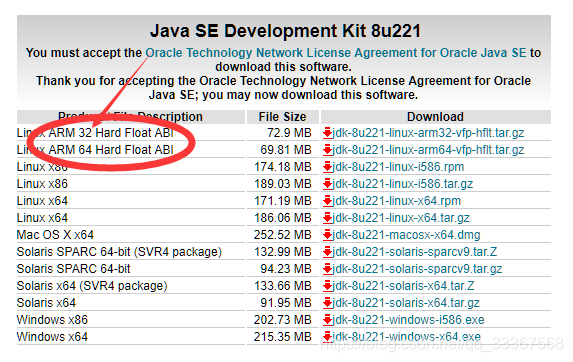This screenshot has height=362, width=573.
Task: Select the Solaris x64 (SVR4 package) label
Action: point(92,286)
